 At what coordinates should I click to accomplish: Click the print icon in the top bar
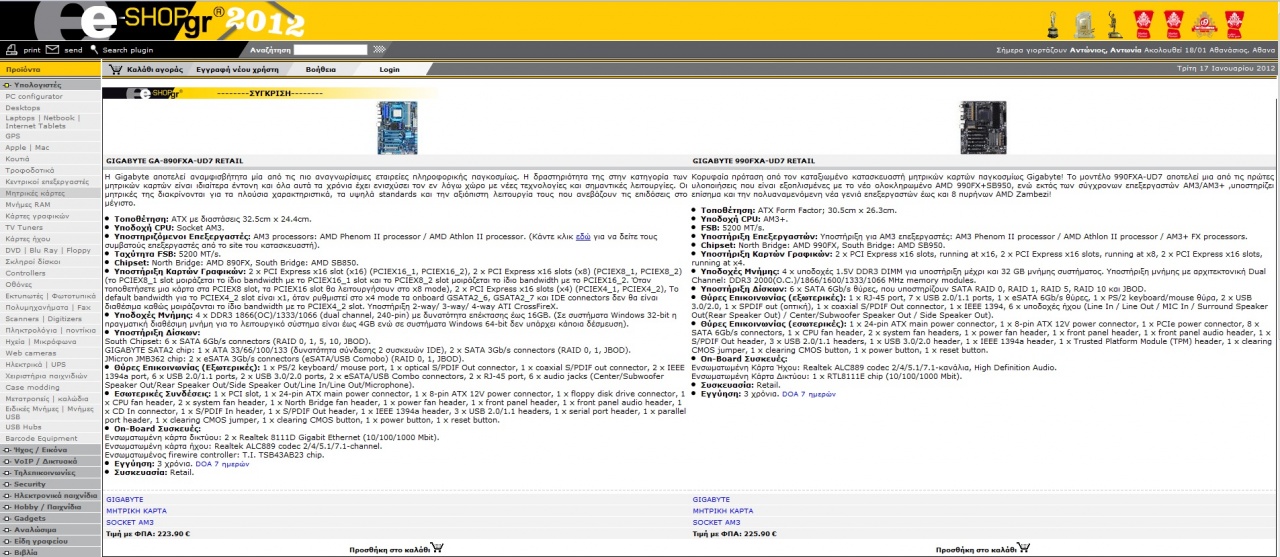pyautogui.click(x=11, y=49)
